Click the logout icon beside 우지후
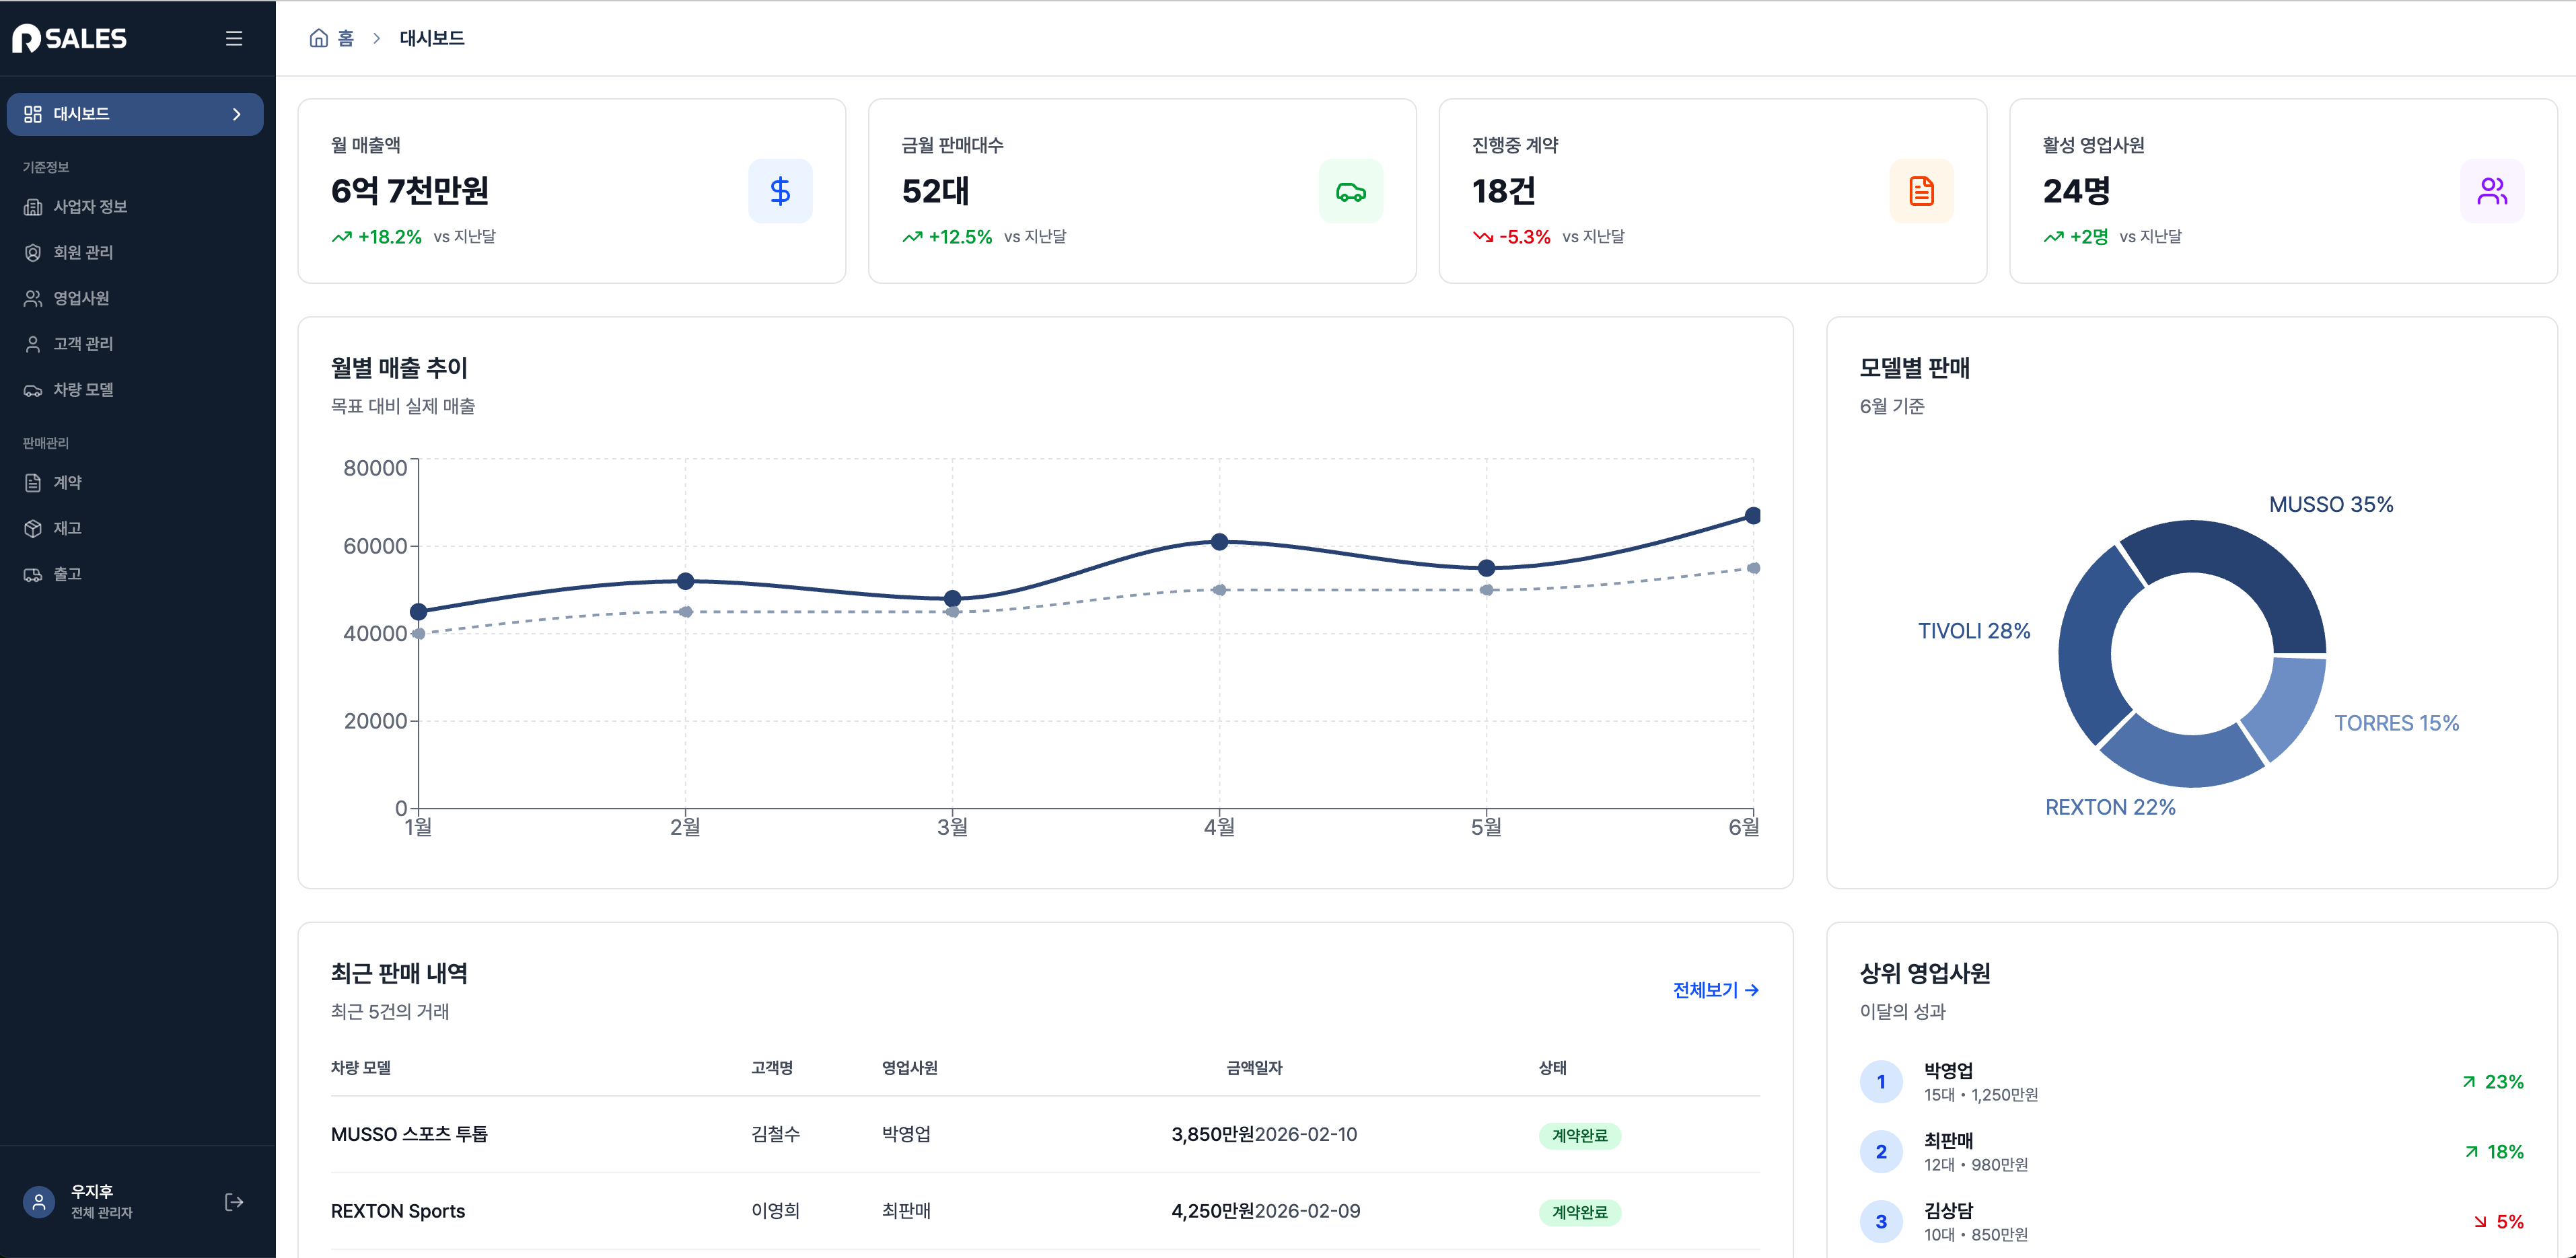2576x1258 pixels. pos(234,1202)
